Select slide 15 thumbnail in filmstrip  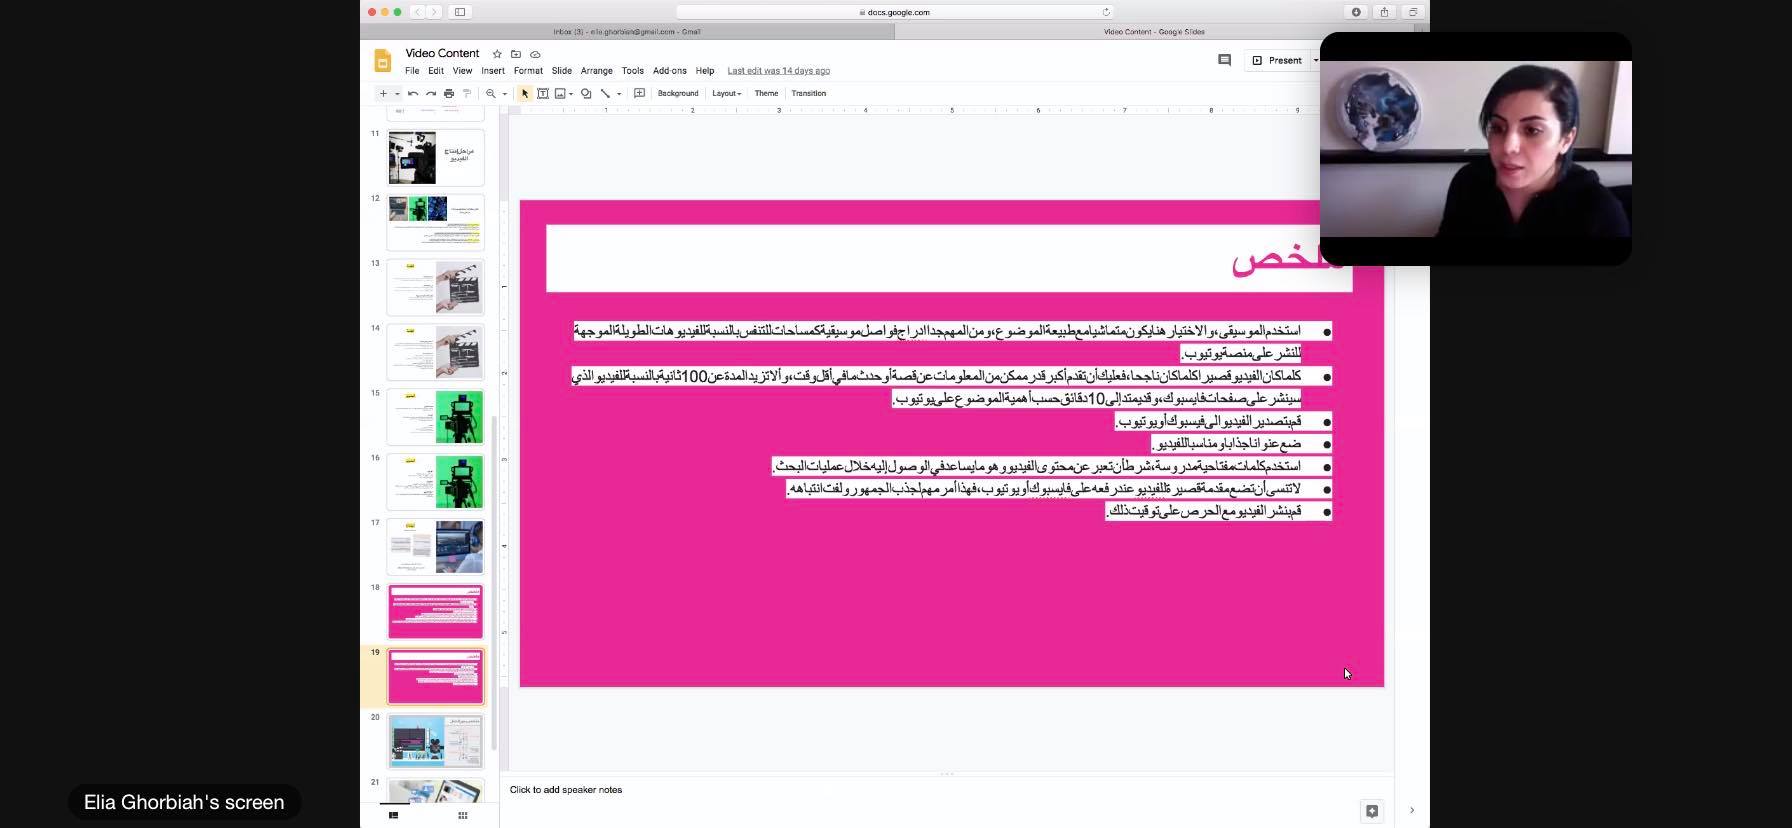(435, 417)
